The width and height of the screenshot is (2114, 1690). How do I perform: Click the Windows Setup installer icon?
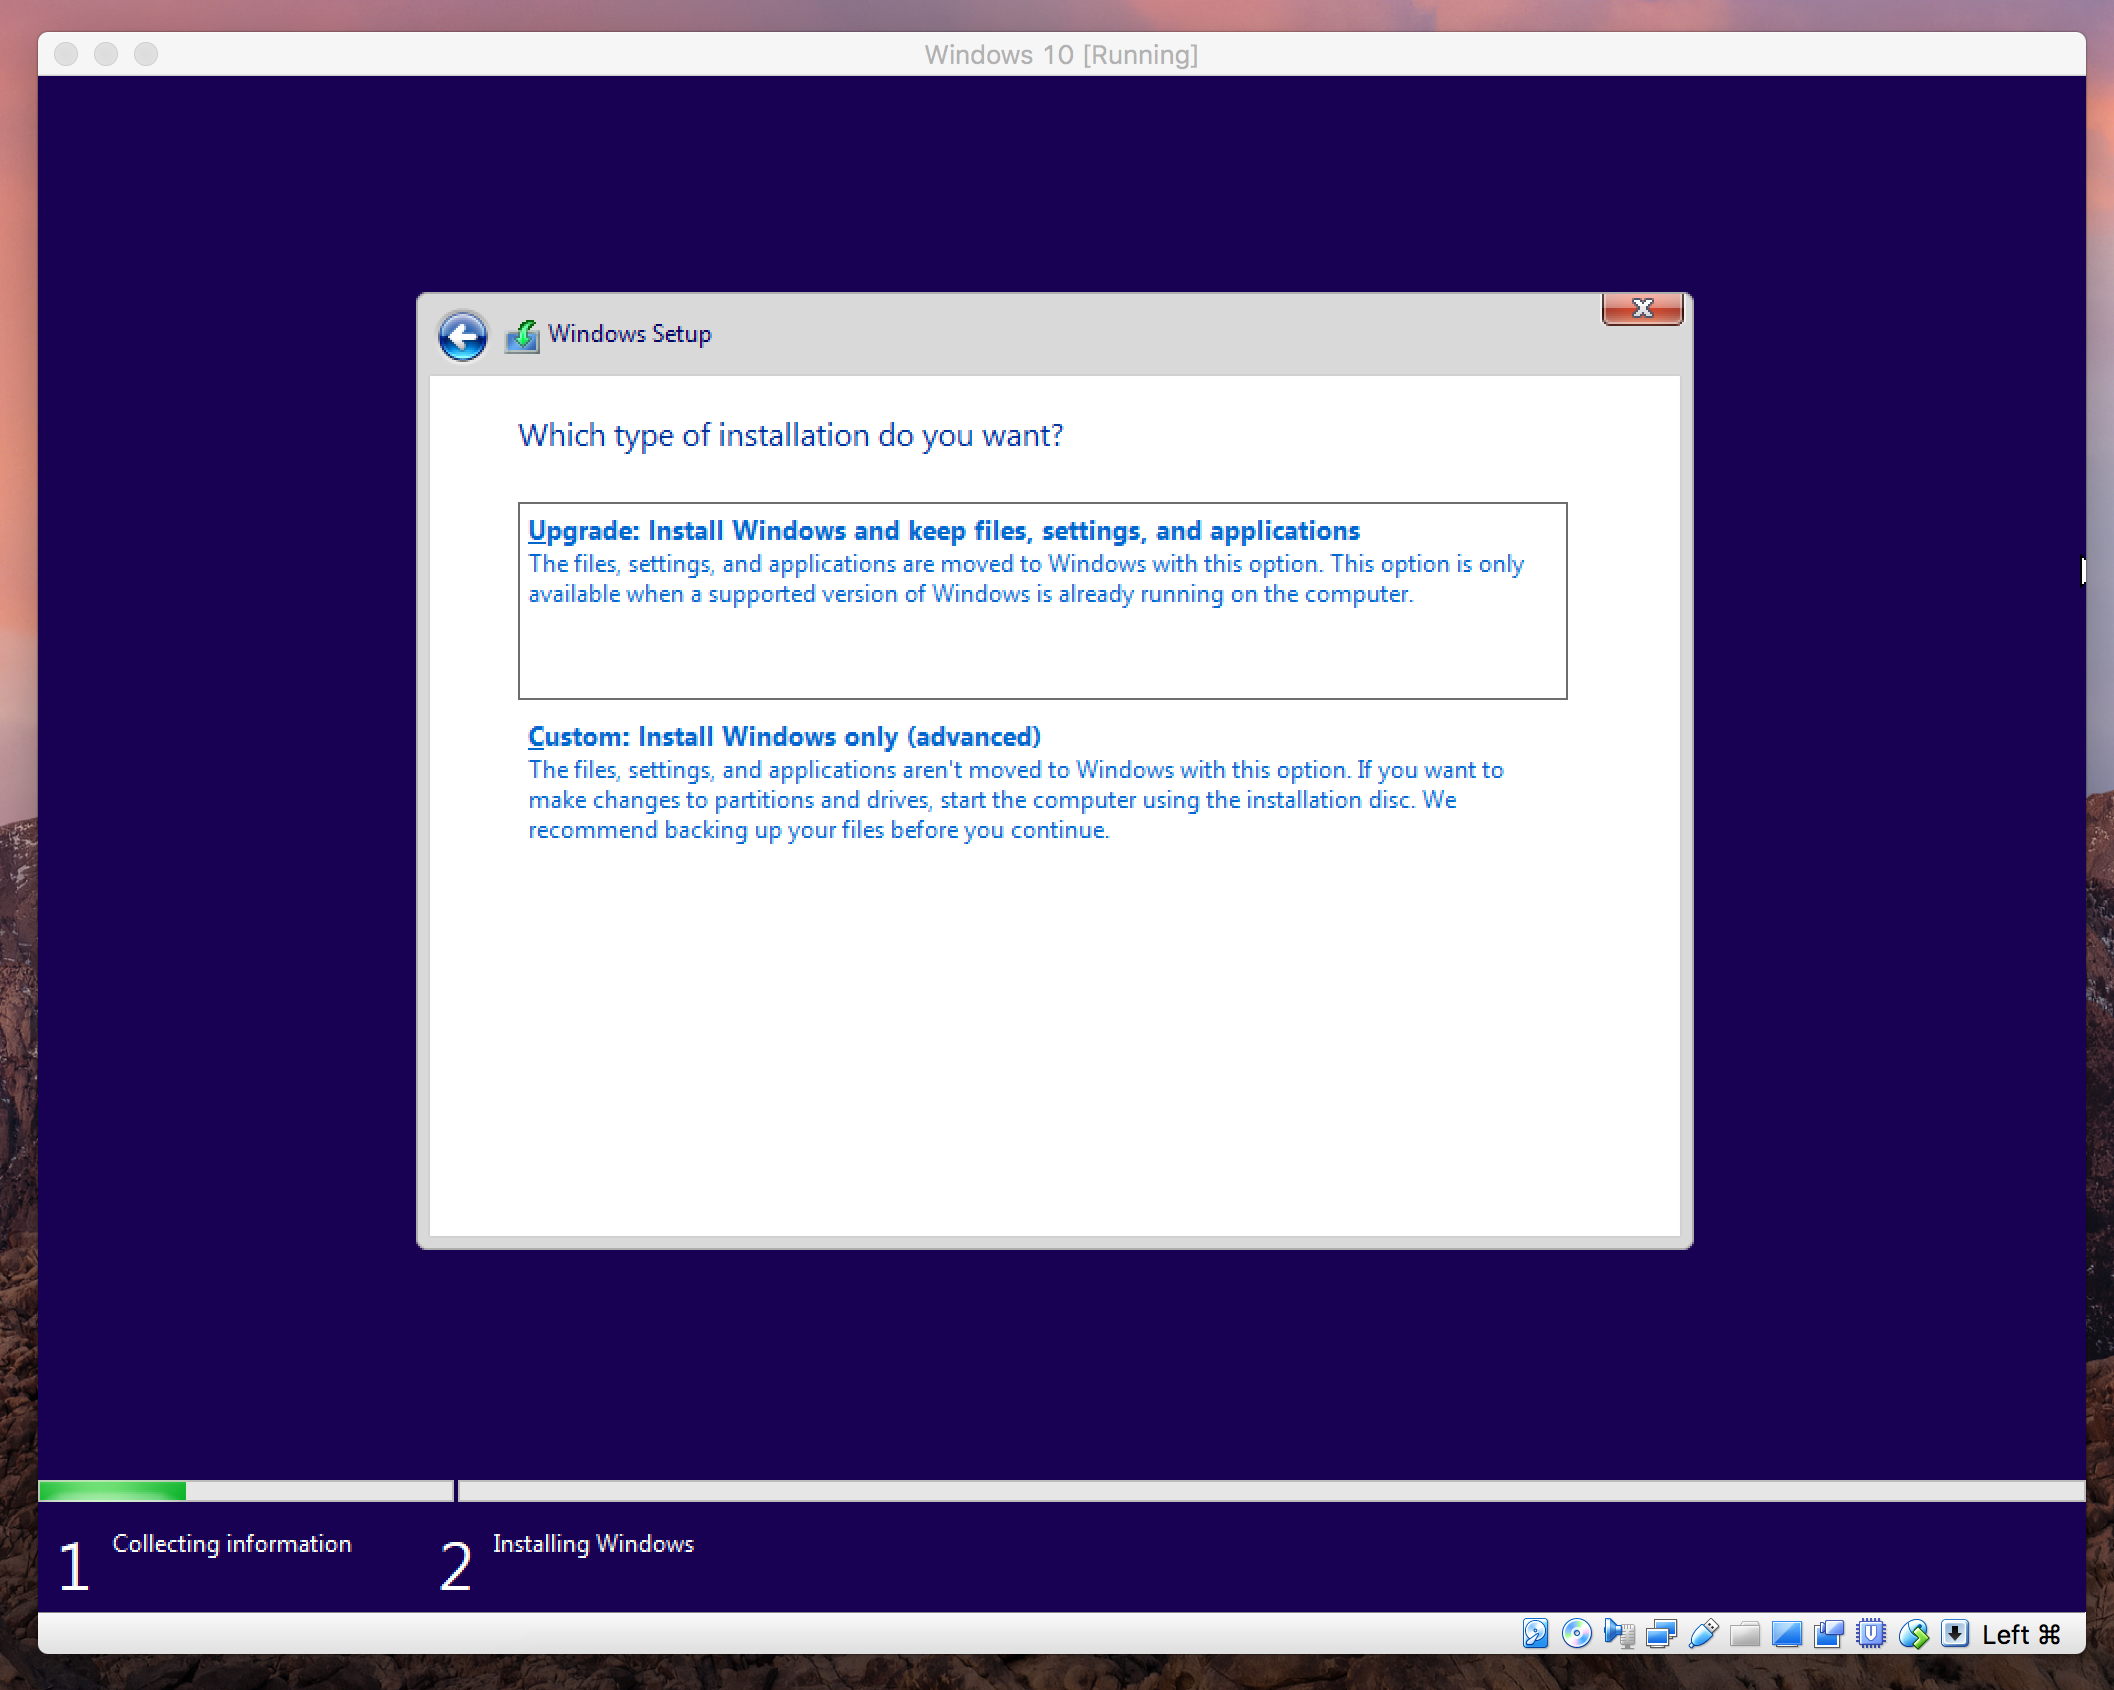click(x=522, y=336)
